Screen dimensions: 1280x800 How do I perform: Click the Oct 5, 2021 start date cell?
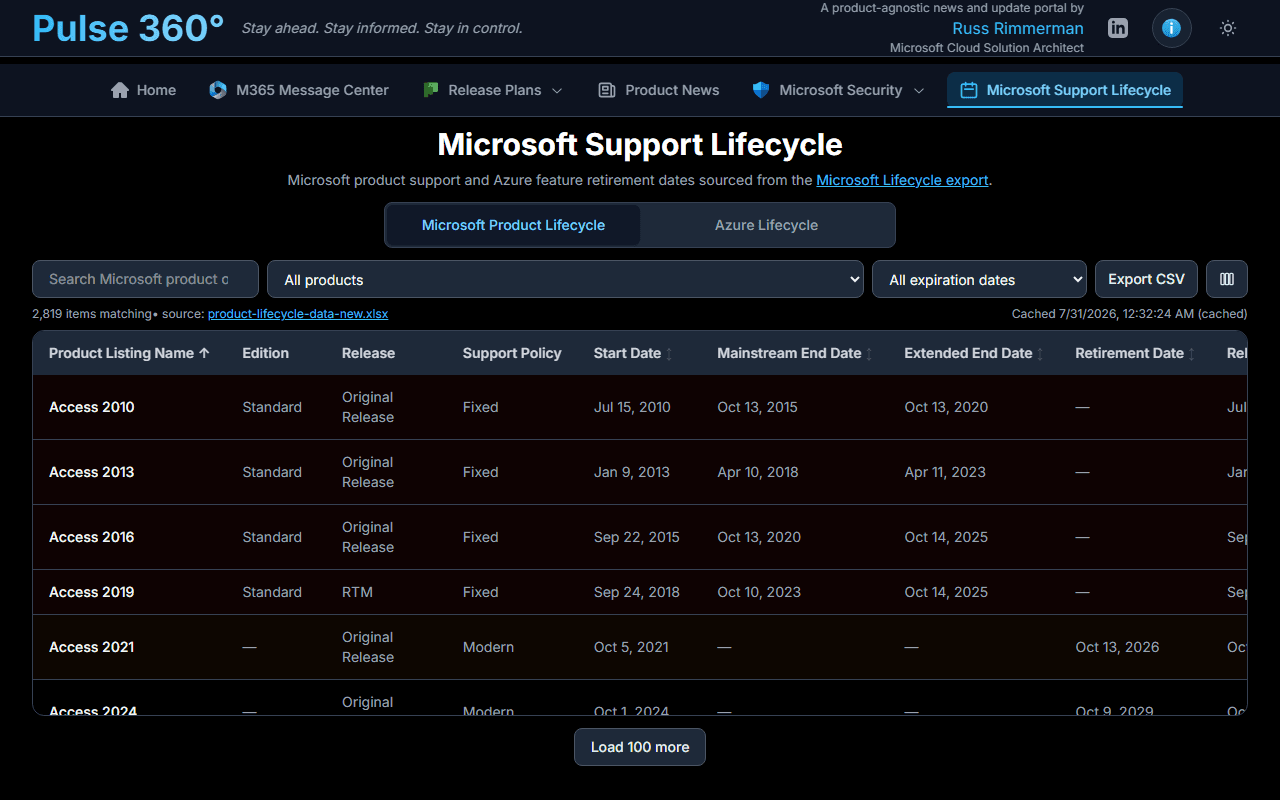pos(631,647)
